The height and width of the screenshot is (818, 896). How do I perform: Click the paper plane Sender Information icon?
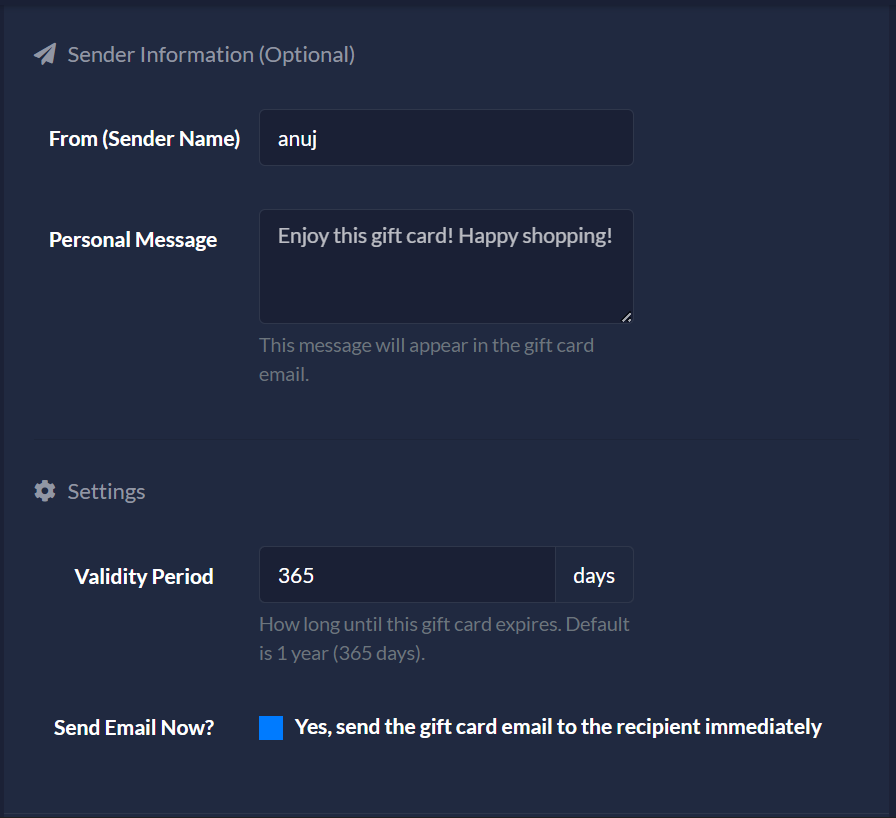coord(44,54)
